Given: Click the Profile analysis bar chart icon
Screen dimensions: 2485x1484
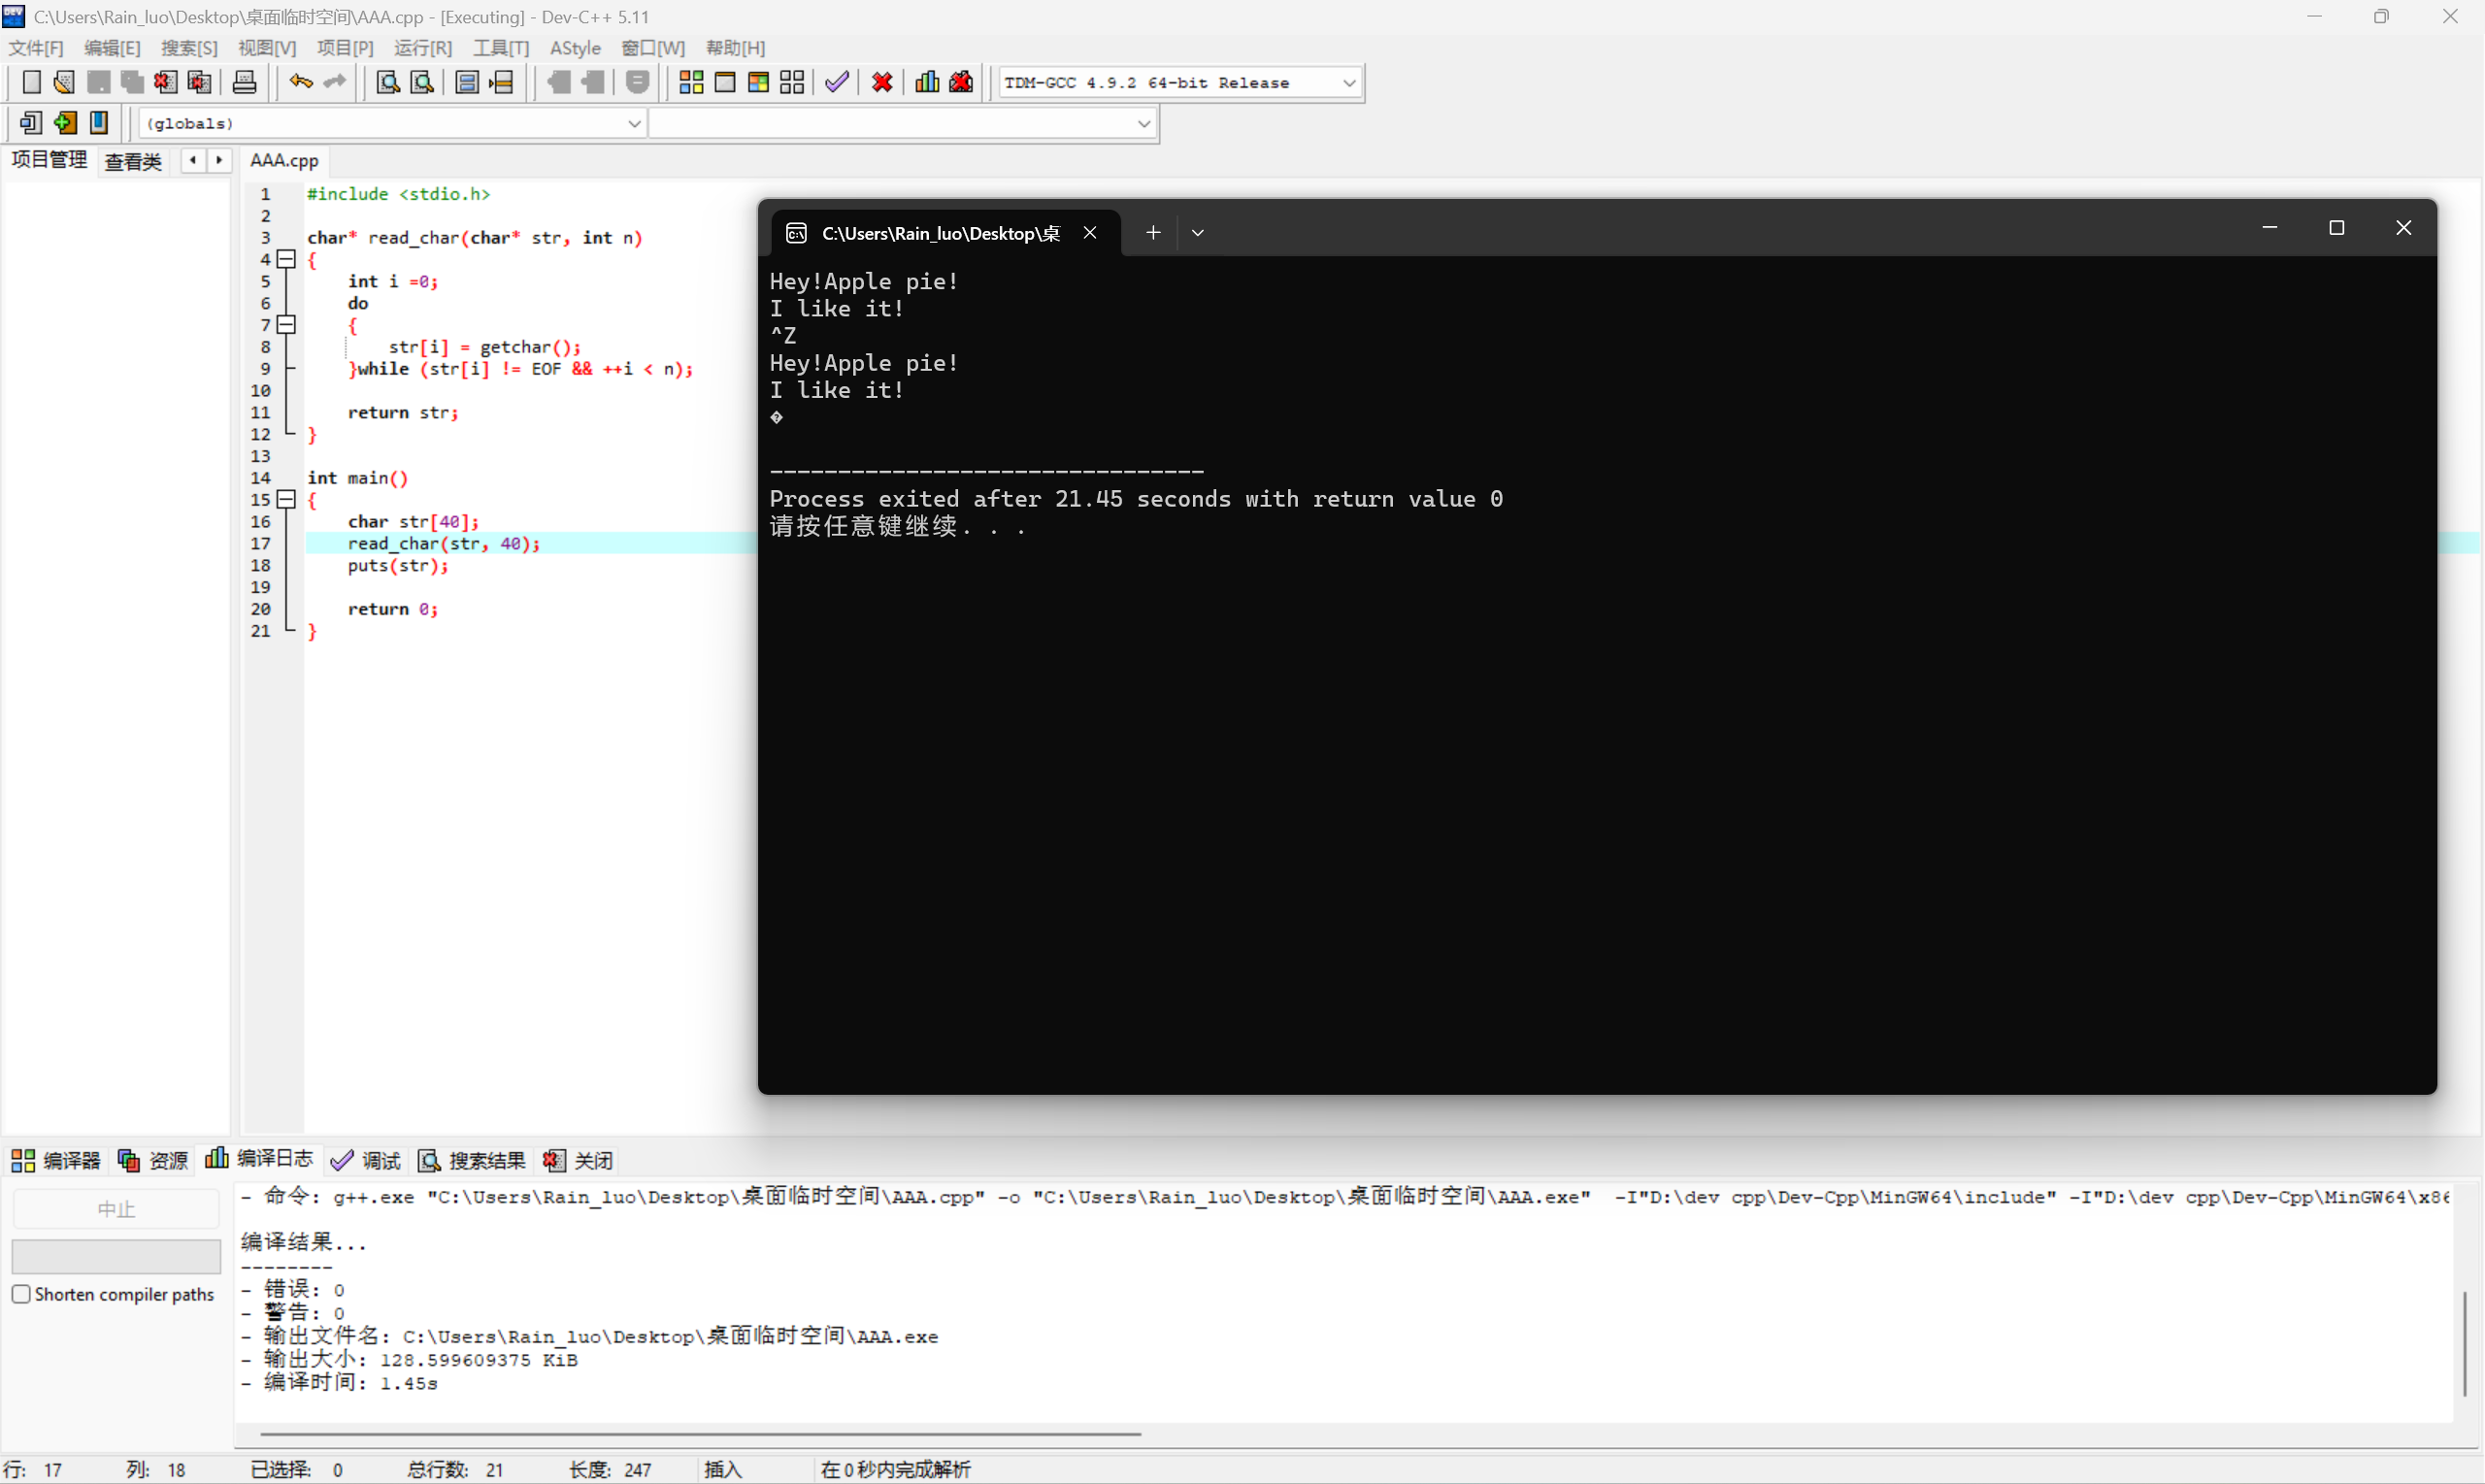Looking at the screenshot, I should coord(927,82).
